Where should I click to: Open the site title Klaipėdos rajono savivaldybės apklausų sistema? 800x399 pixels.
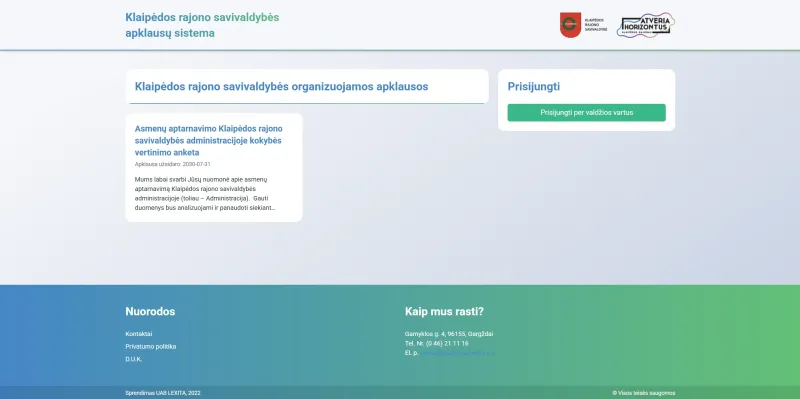point(202,25)
